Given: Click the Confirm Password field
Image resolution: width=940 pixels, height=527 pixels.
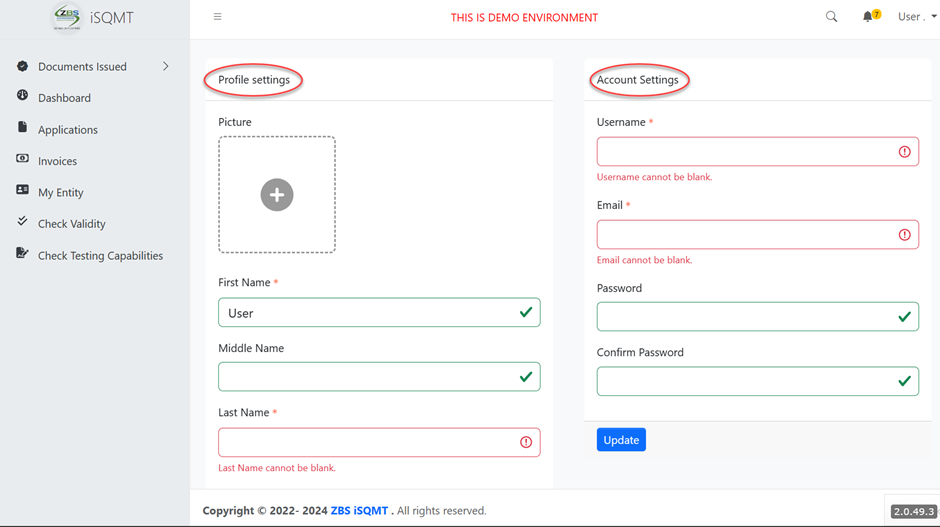Looking at the screenshot, I should point(745,381).
